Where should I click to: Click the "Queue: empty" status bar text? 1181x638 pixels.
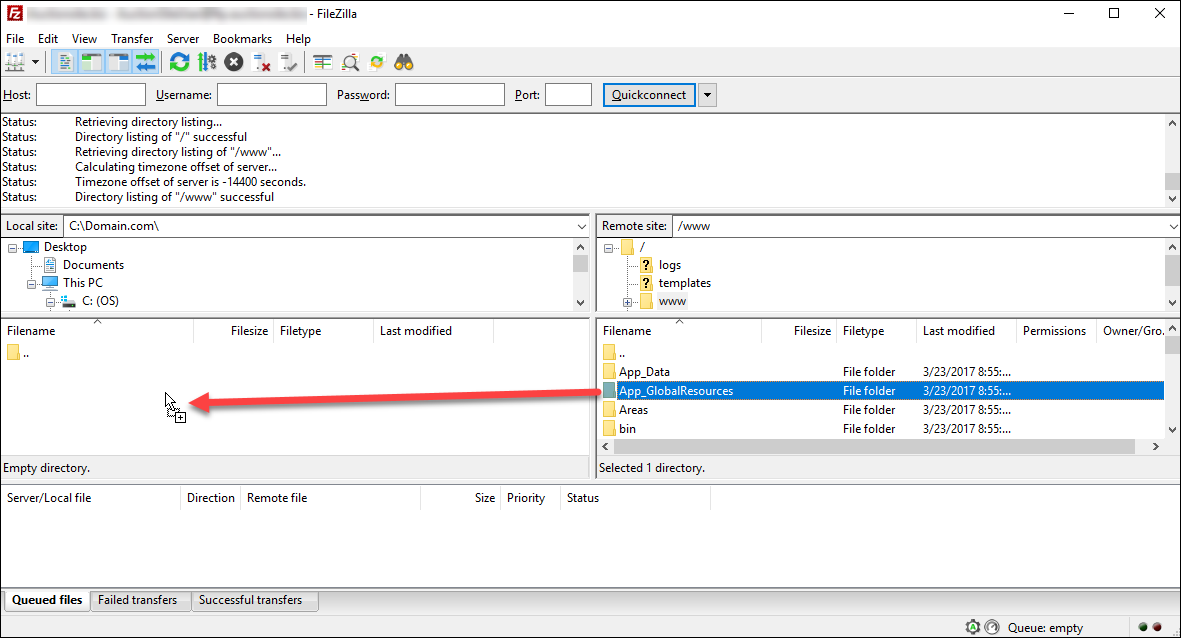click(1045, 627)
